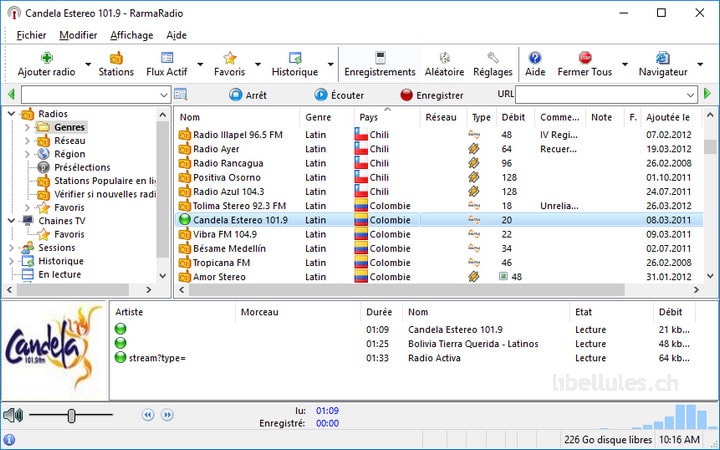
Task: Open the Navigateur dropdown arrow
Action: click(x=700, y=64)
